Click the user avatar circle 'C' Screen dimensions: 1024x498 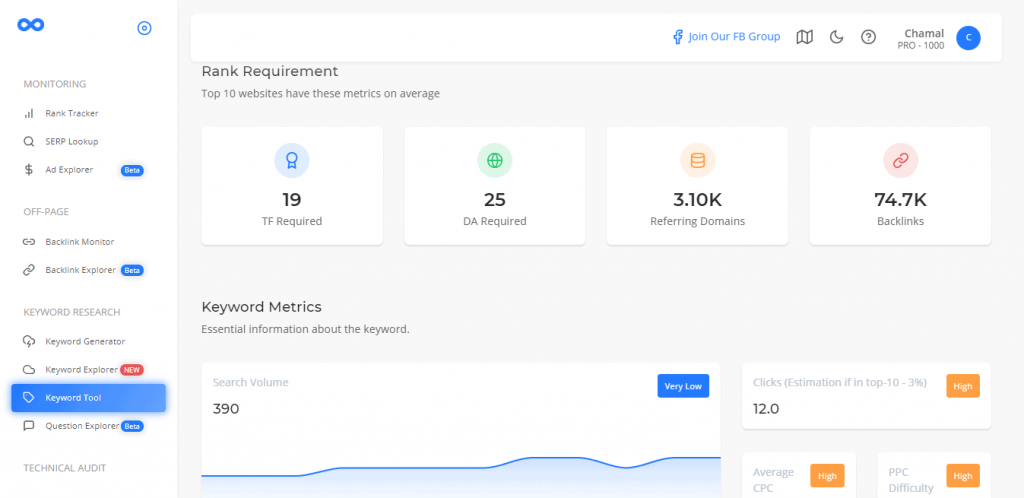968,38
